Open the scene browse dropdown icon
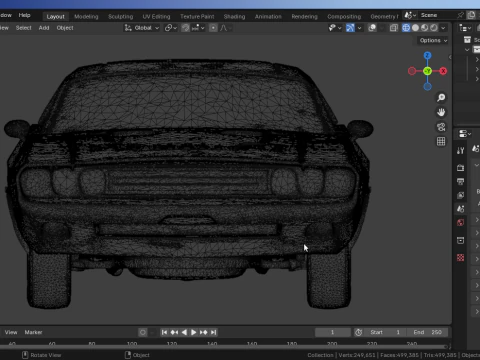This screenshot has height=360, width=480. click(x=410, y=15)
